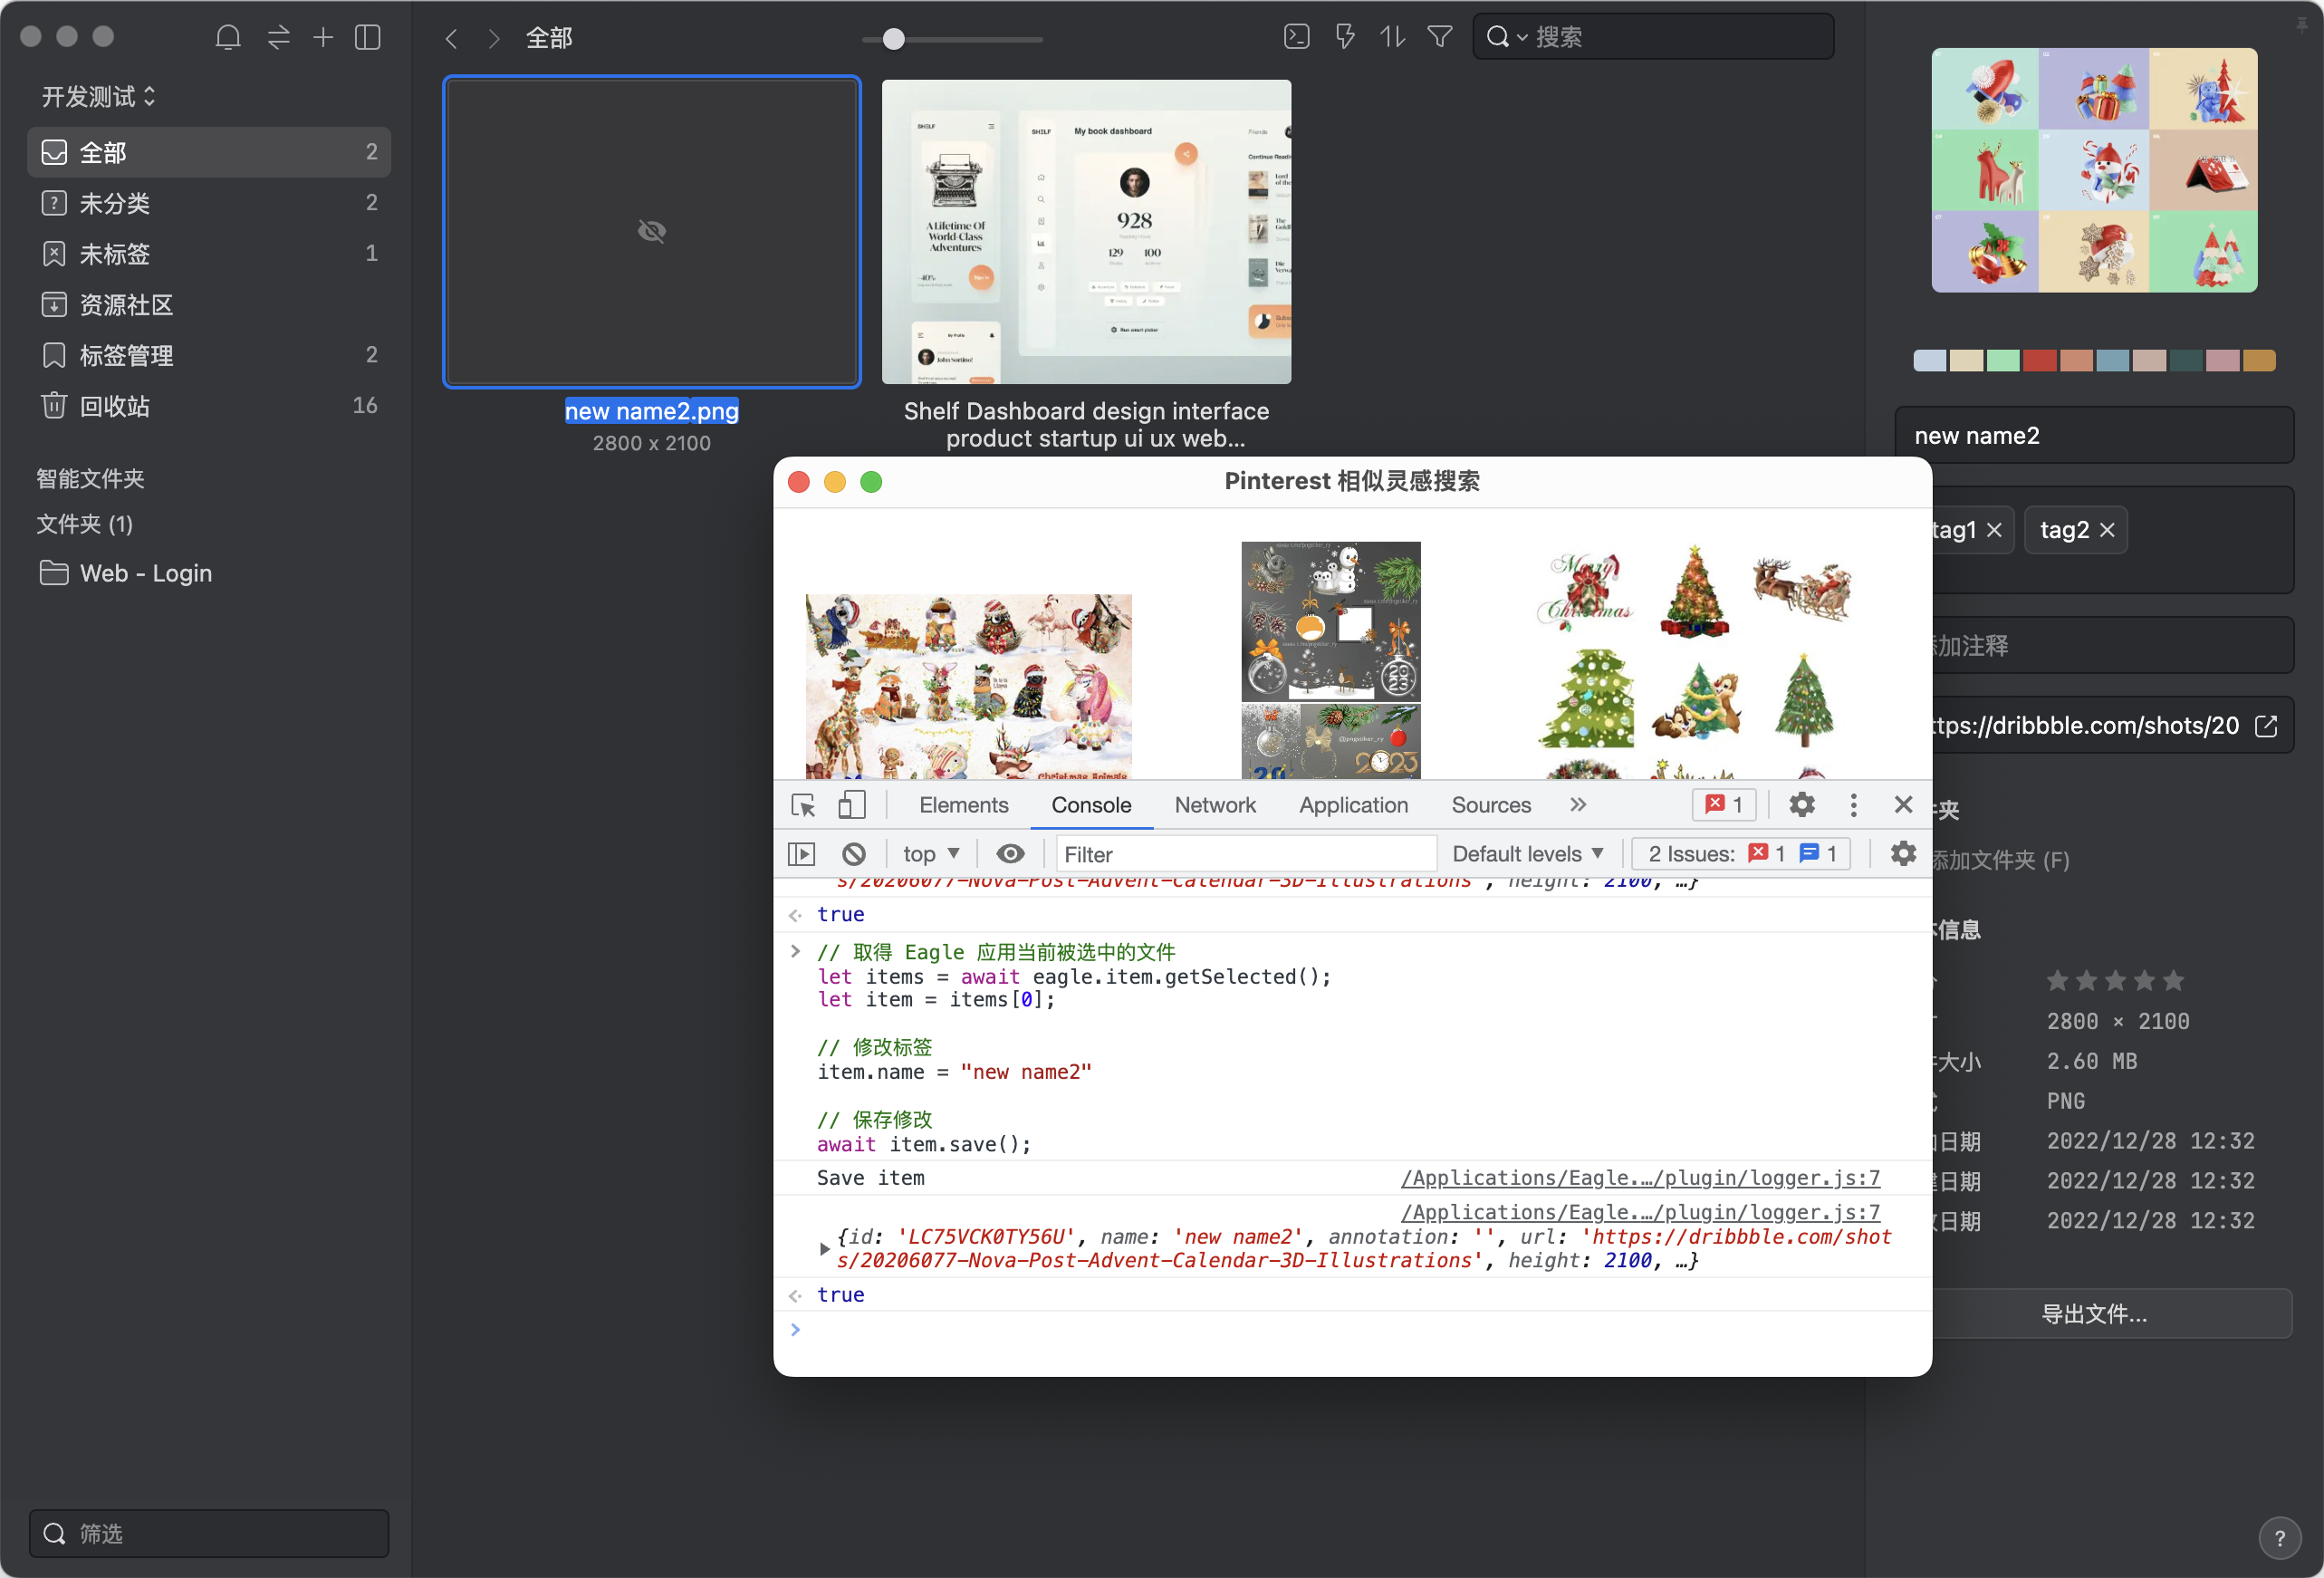
Task: Select the Shelf Dashboard thumbnail
Action: (1085, 231)
